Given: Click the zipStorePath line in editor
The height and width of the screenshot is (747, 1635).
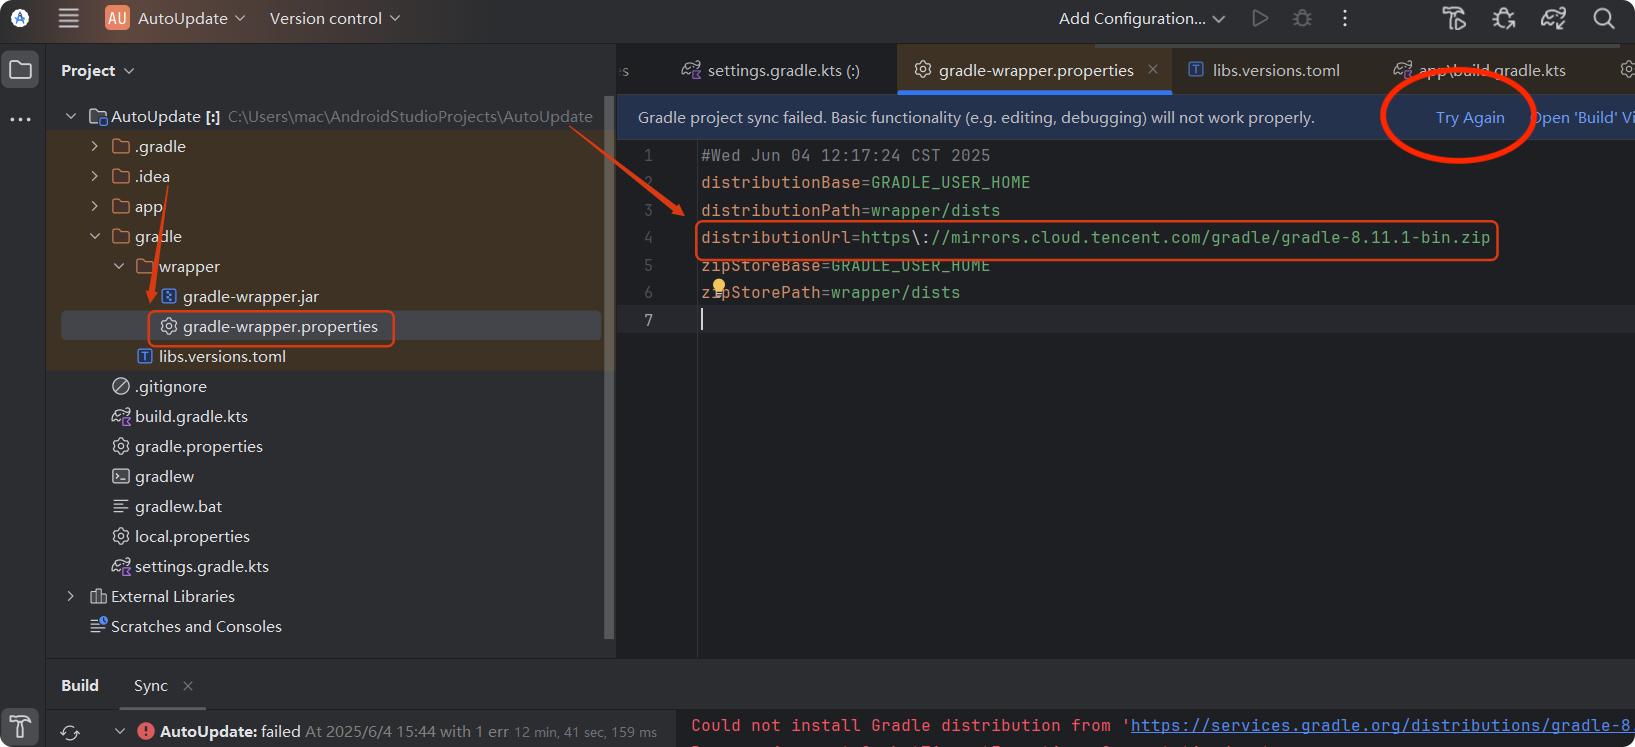Looking at the screenshot, I should 830,292.
